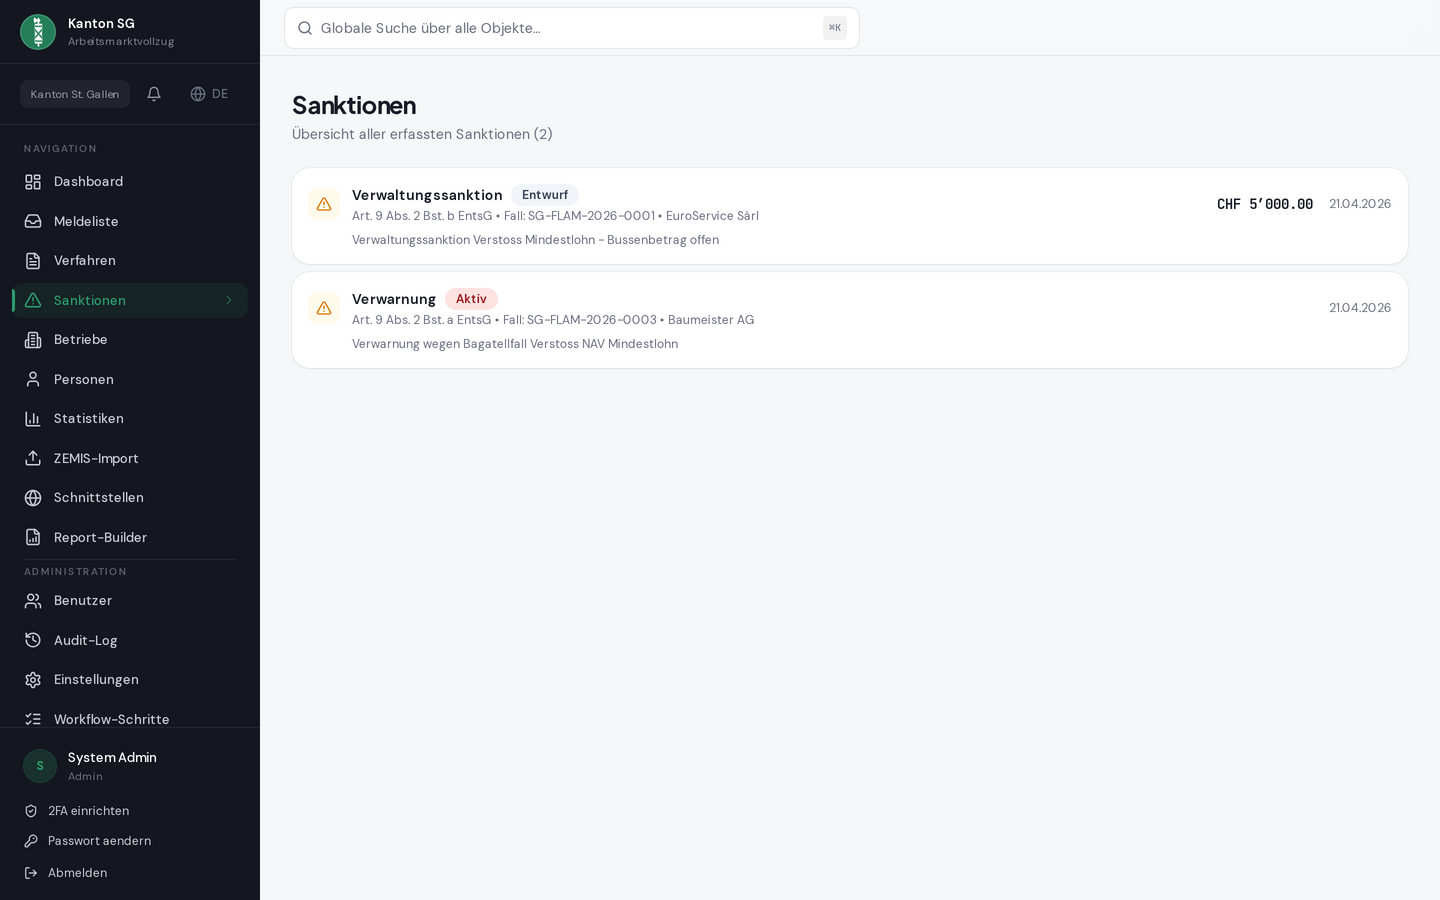The height and width of the screenshot is (900, 1440).
Task: Click description 'Verwaltungssanktion Verstoss Mindestlohn - Bussenbetrag offen'
Action: 535,240
